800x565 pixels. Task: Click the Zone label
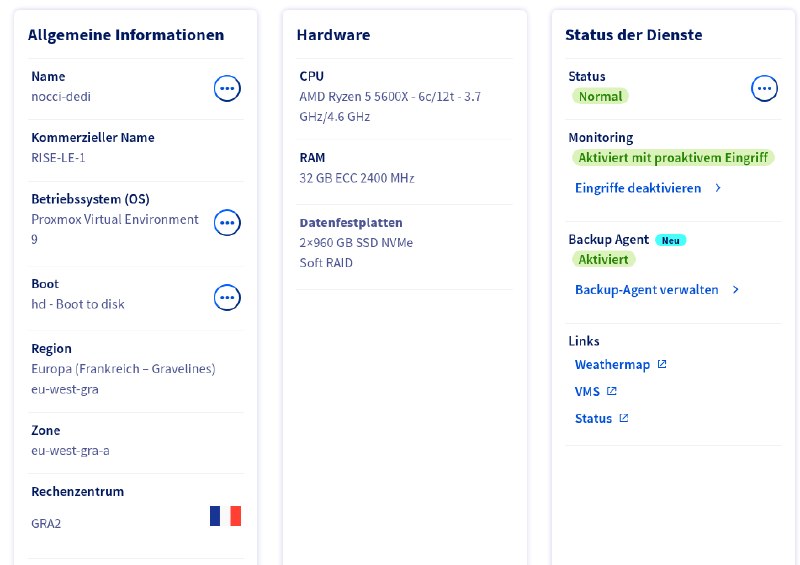pyautogui.click(x=45, y=430)
